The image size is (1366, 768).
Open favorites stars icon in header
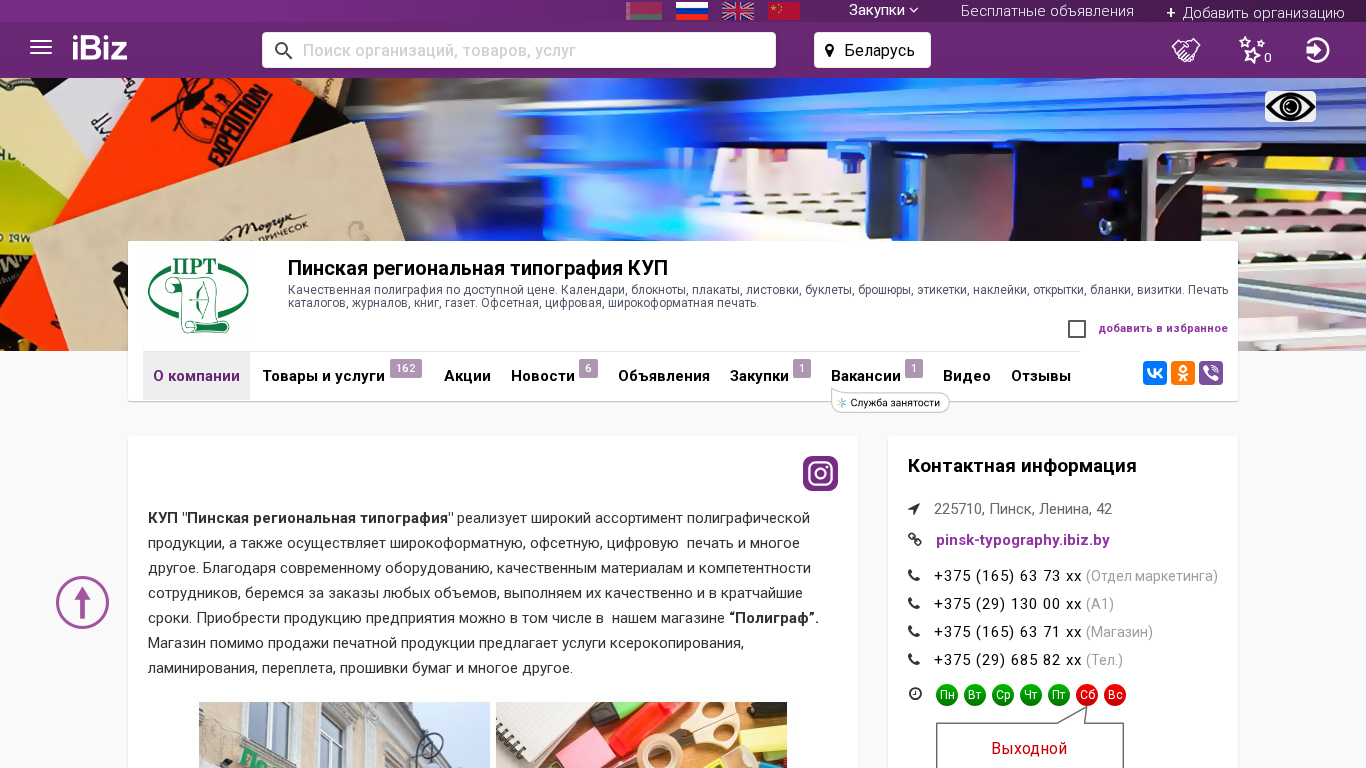[x=1254, y=50]
